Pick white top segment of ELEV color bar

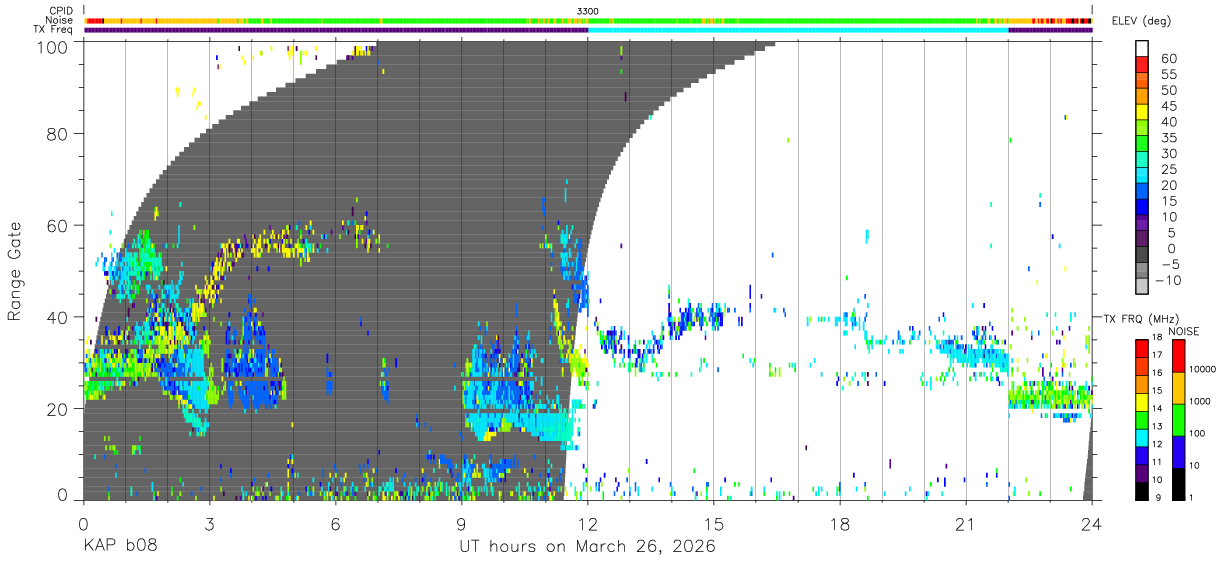[x=1143, y=49]
